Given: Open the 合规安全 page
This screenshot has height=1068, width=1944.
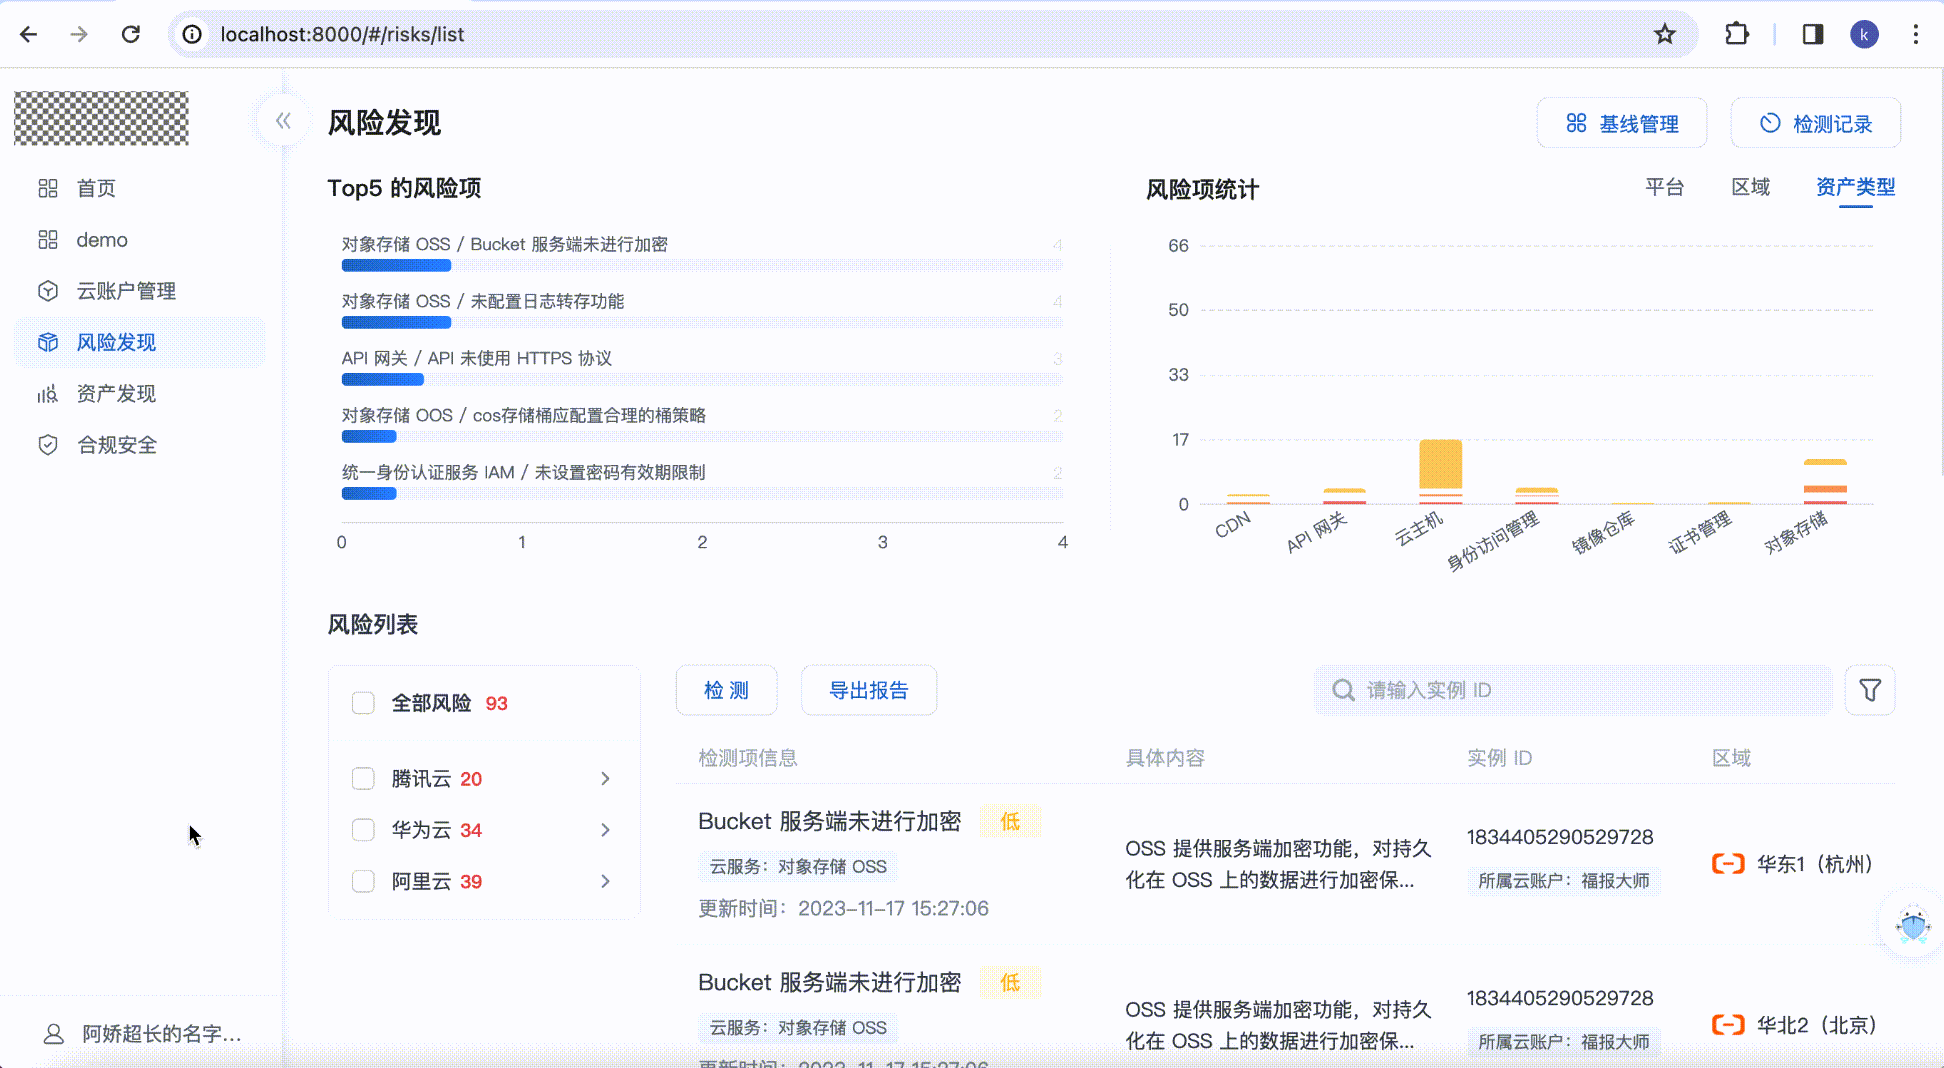Looking at the screenshot, I should 117,445.
